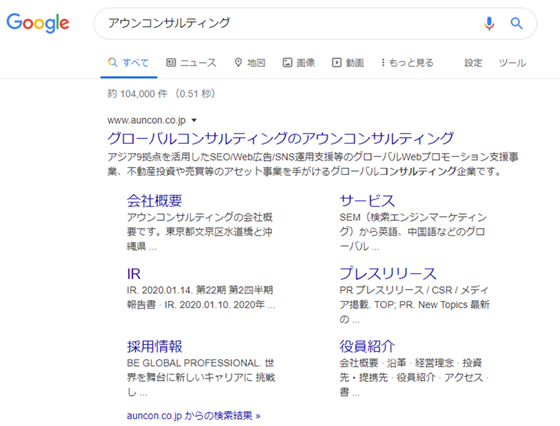Click the snippet BE GLOBAL PROFESSIONAL
560x426 pixels.
pos(201,377)
